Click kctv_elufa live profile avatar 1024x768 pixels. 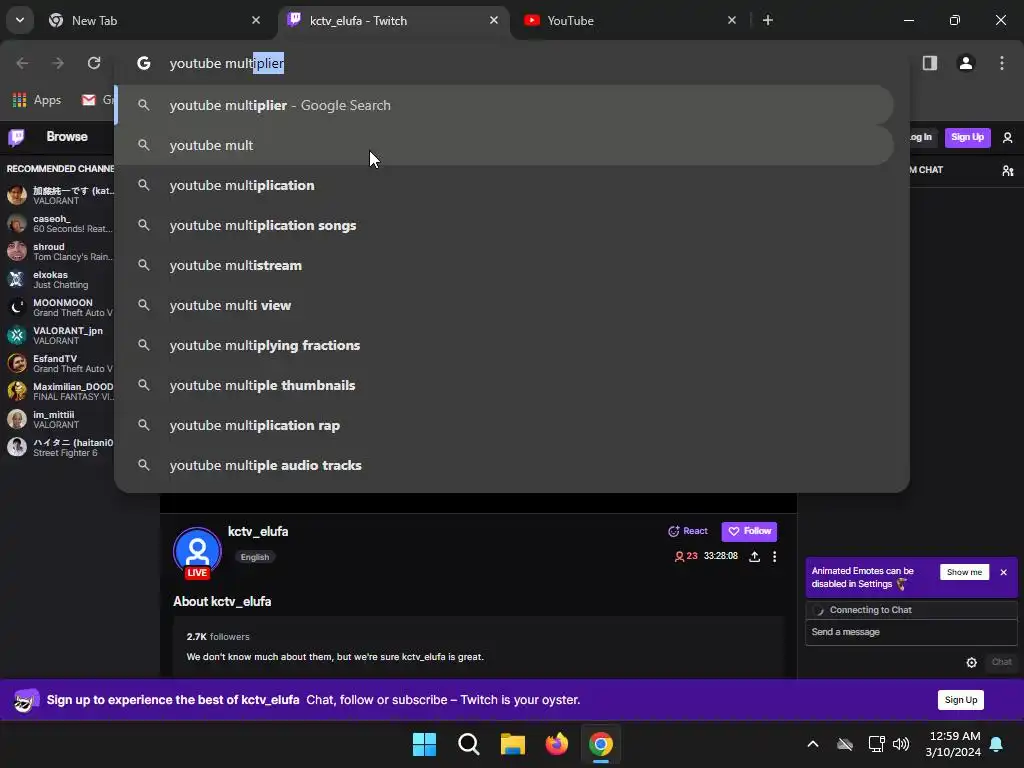pyautogui.click(x=197, y=552)
